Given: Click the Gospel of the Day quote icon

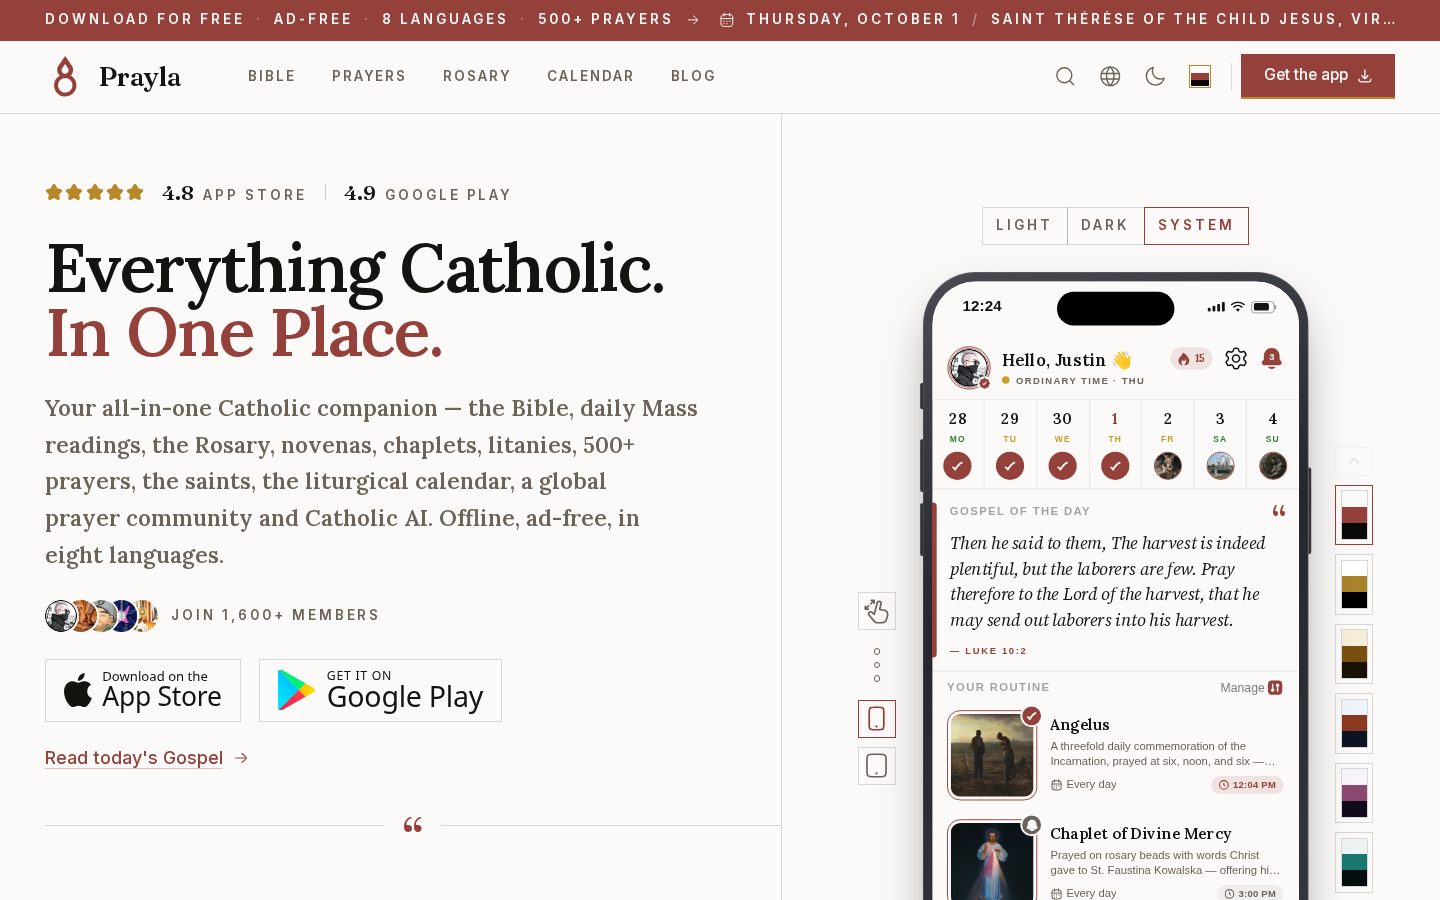Looking at the screenshot, I should tap(1278, 511).
